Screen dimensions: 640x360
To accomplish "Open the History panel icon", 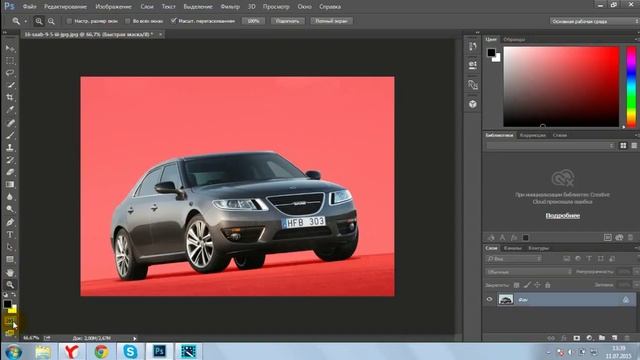I will tap(473, 47).
